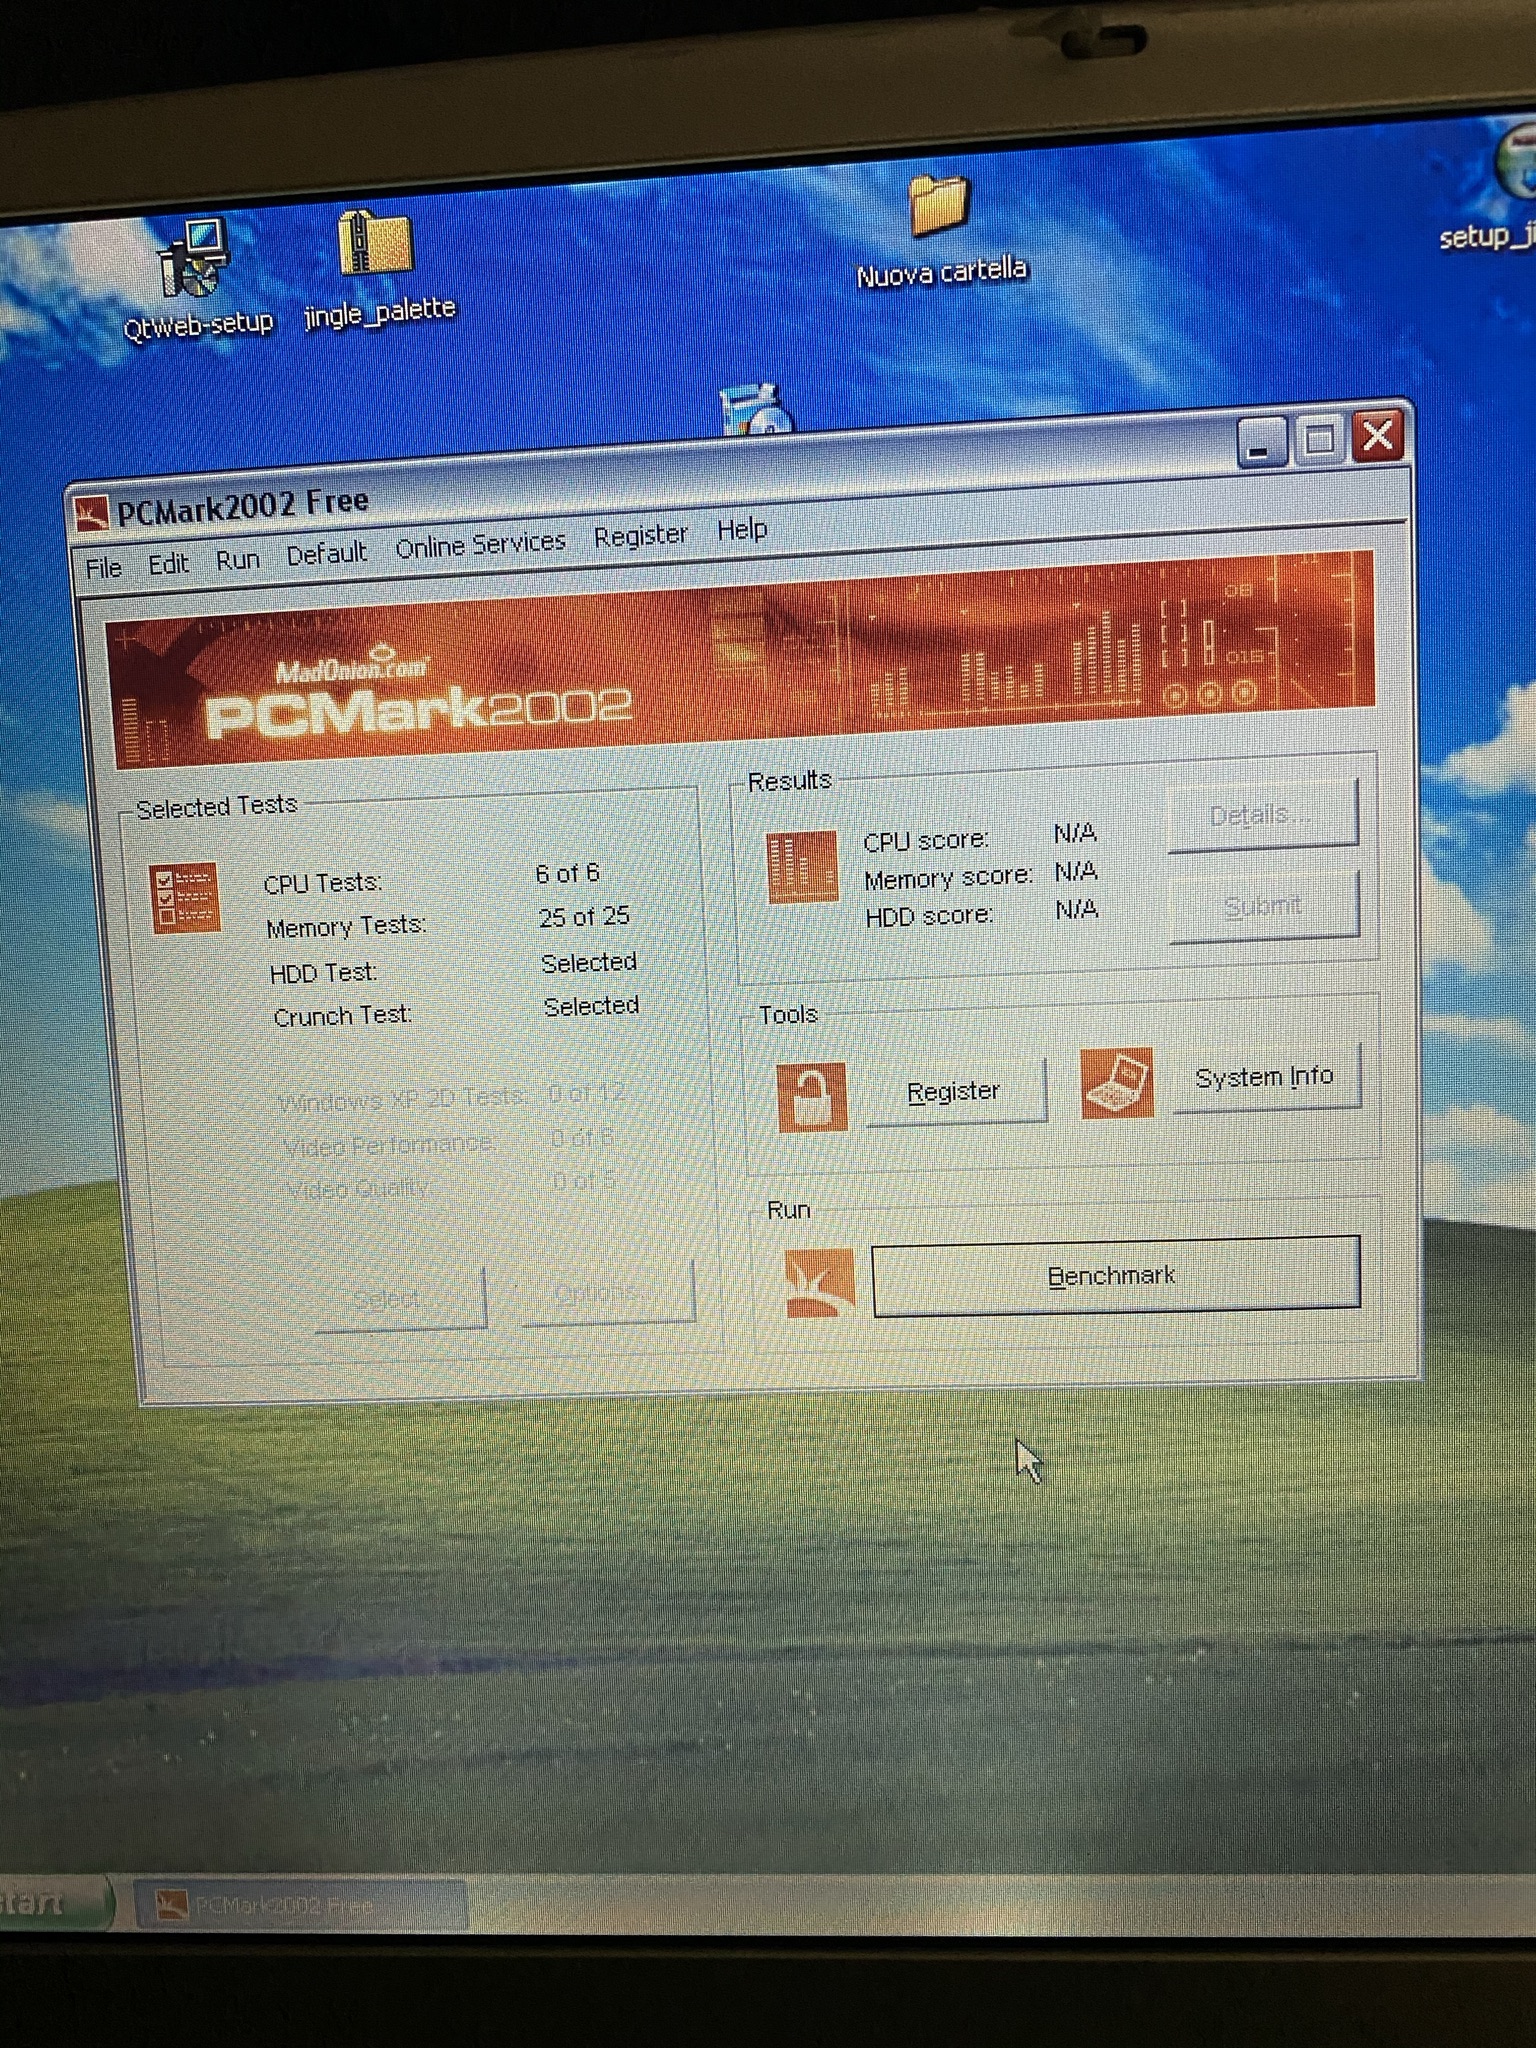Click the 'Video Performance' greyed label
This screenshot has height=2048, width=1536.
click(389, 1144)
